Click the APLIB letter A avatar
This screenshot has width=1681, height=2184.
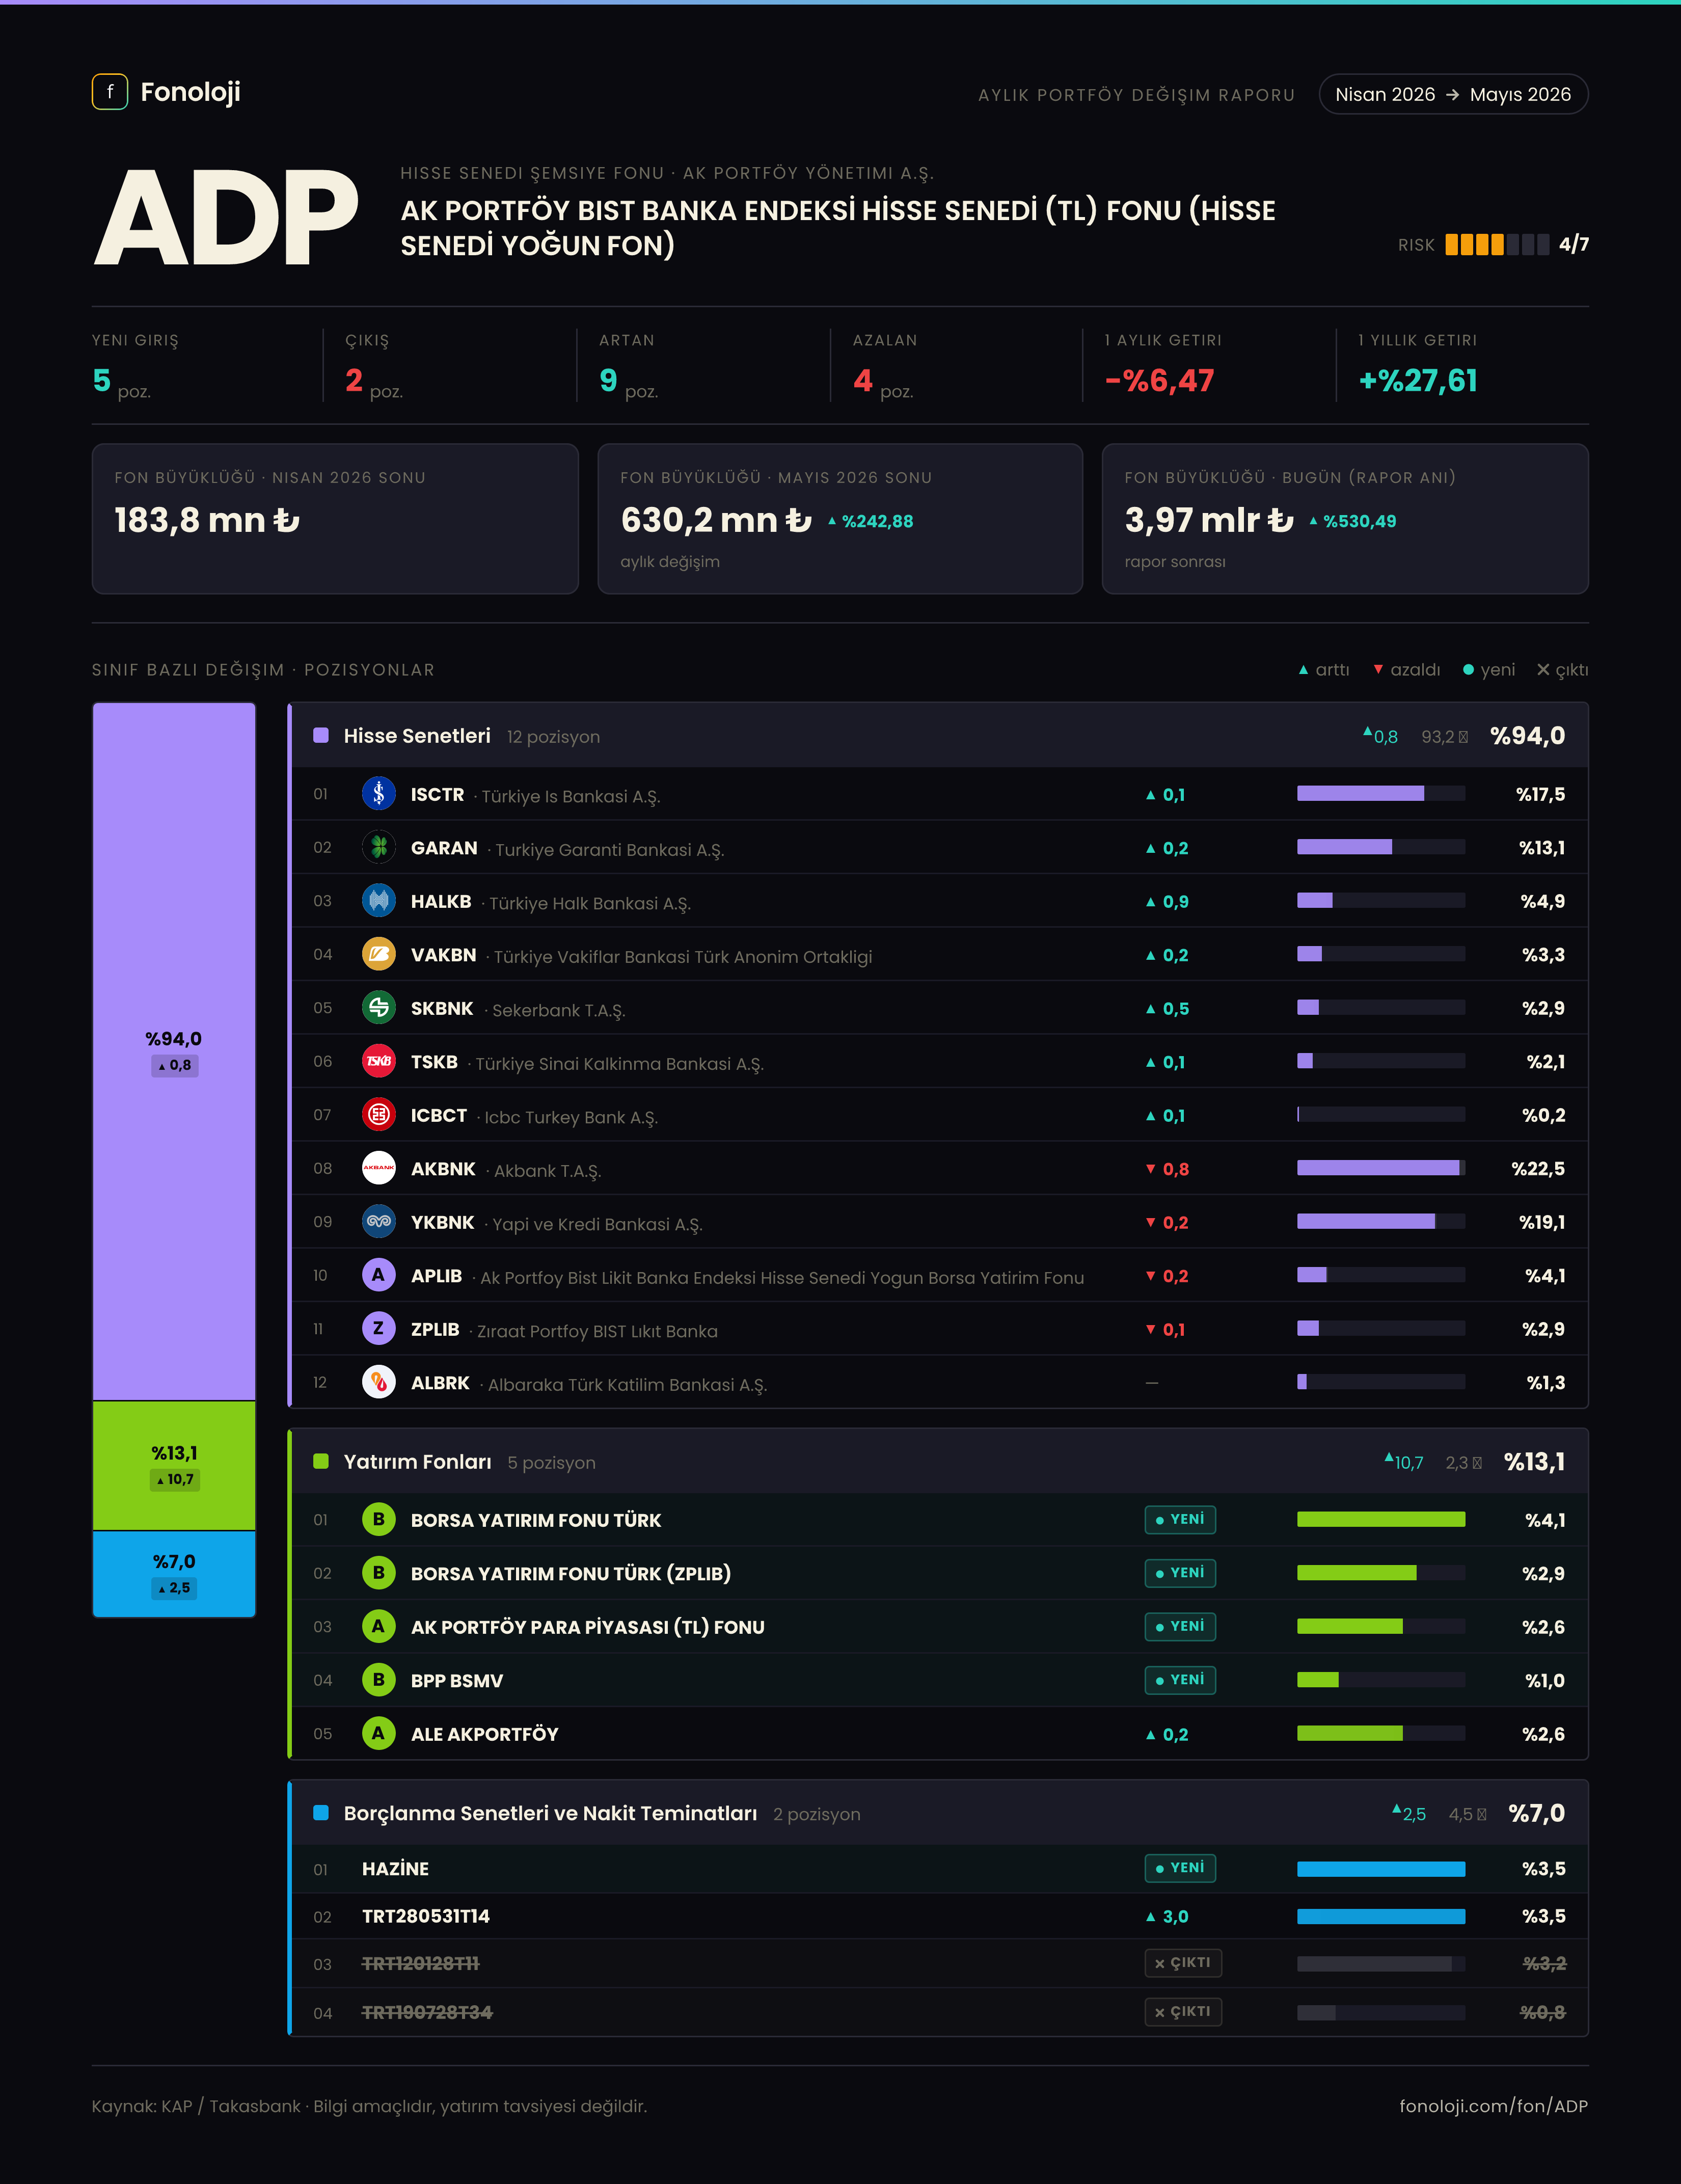(x=378, y=1275)
